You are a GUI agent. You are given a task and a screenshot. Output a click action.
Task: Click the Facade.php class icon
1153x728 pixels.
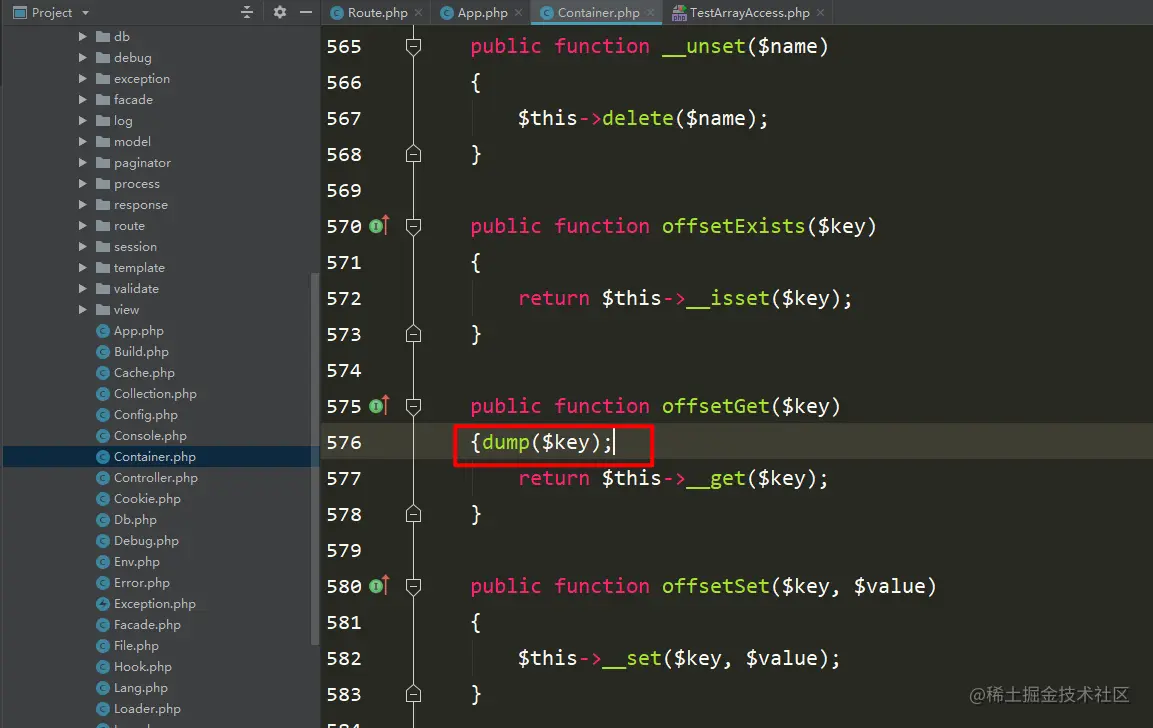tap(103, 624)
